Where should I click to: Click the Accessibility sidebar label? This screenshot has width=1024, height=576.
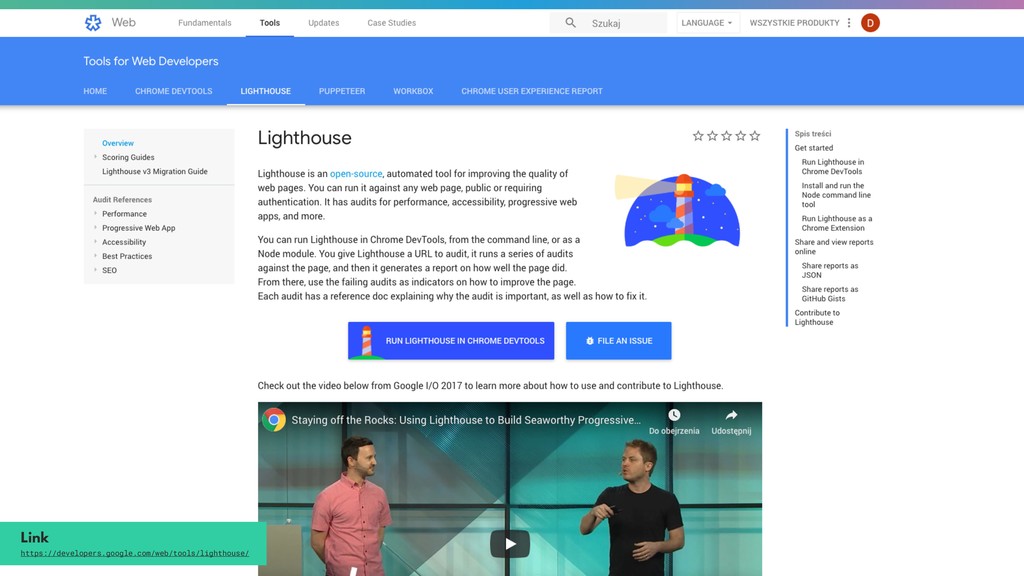coord(124,242)
